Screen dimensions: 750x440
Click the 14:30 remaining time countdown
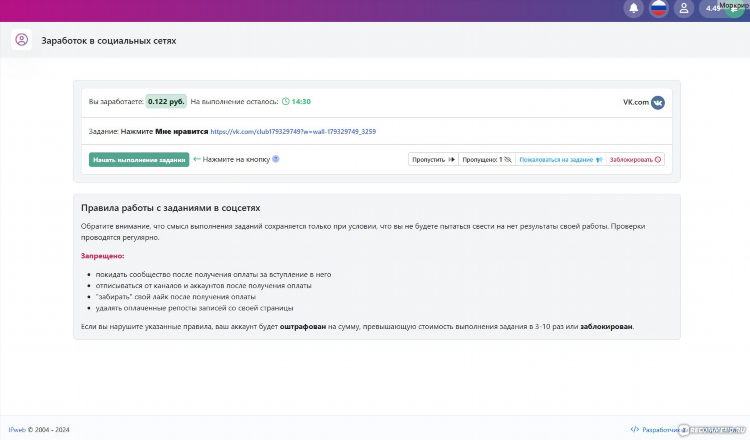click(296, 101)
